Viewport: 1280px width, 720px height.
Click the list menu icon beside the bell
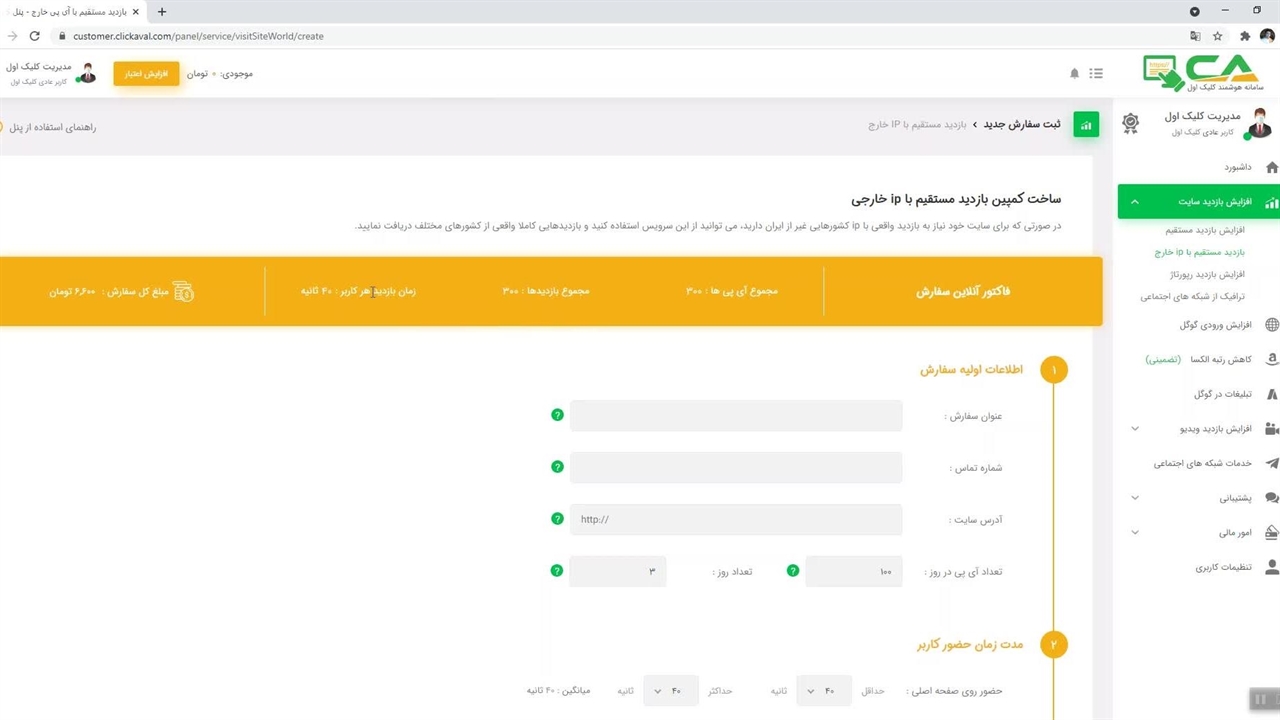[x=1096, y=74]
